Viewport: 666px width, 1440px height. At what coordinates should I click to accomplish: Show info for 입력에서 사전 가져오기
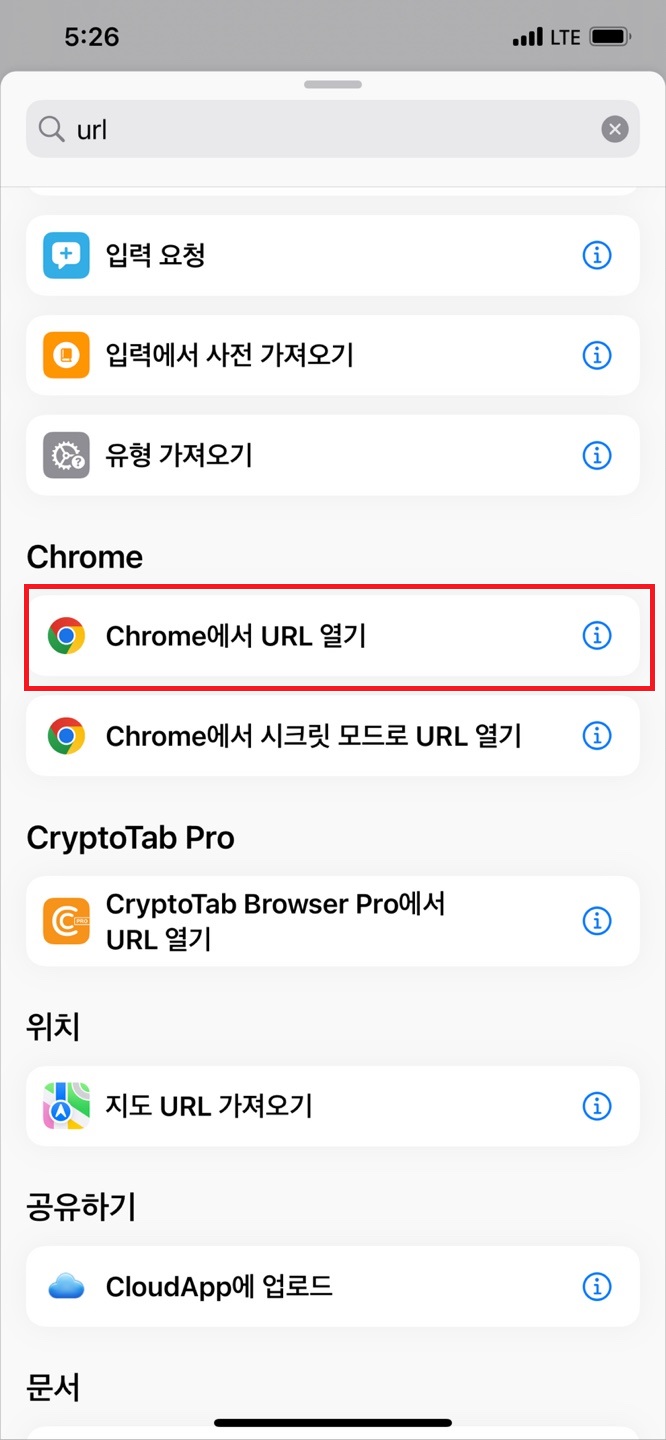597,355
